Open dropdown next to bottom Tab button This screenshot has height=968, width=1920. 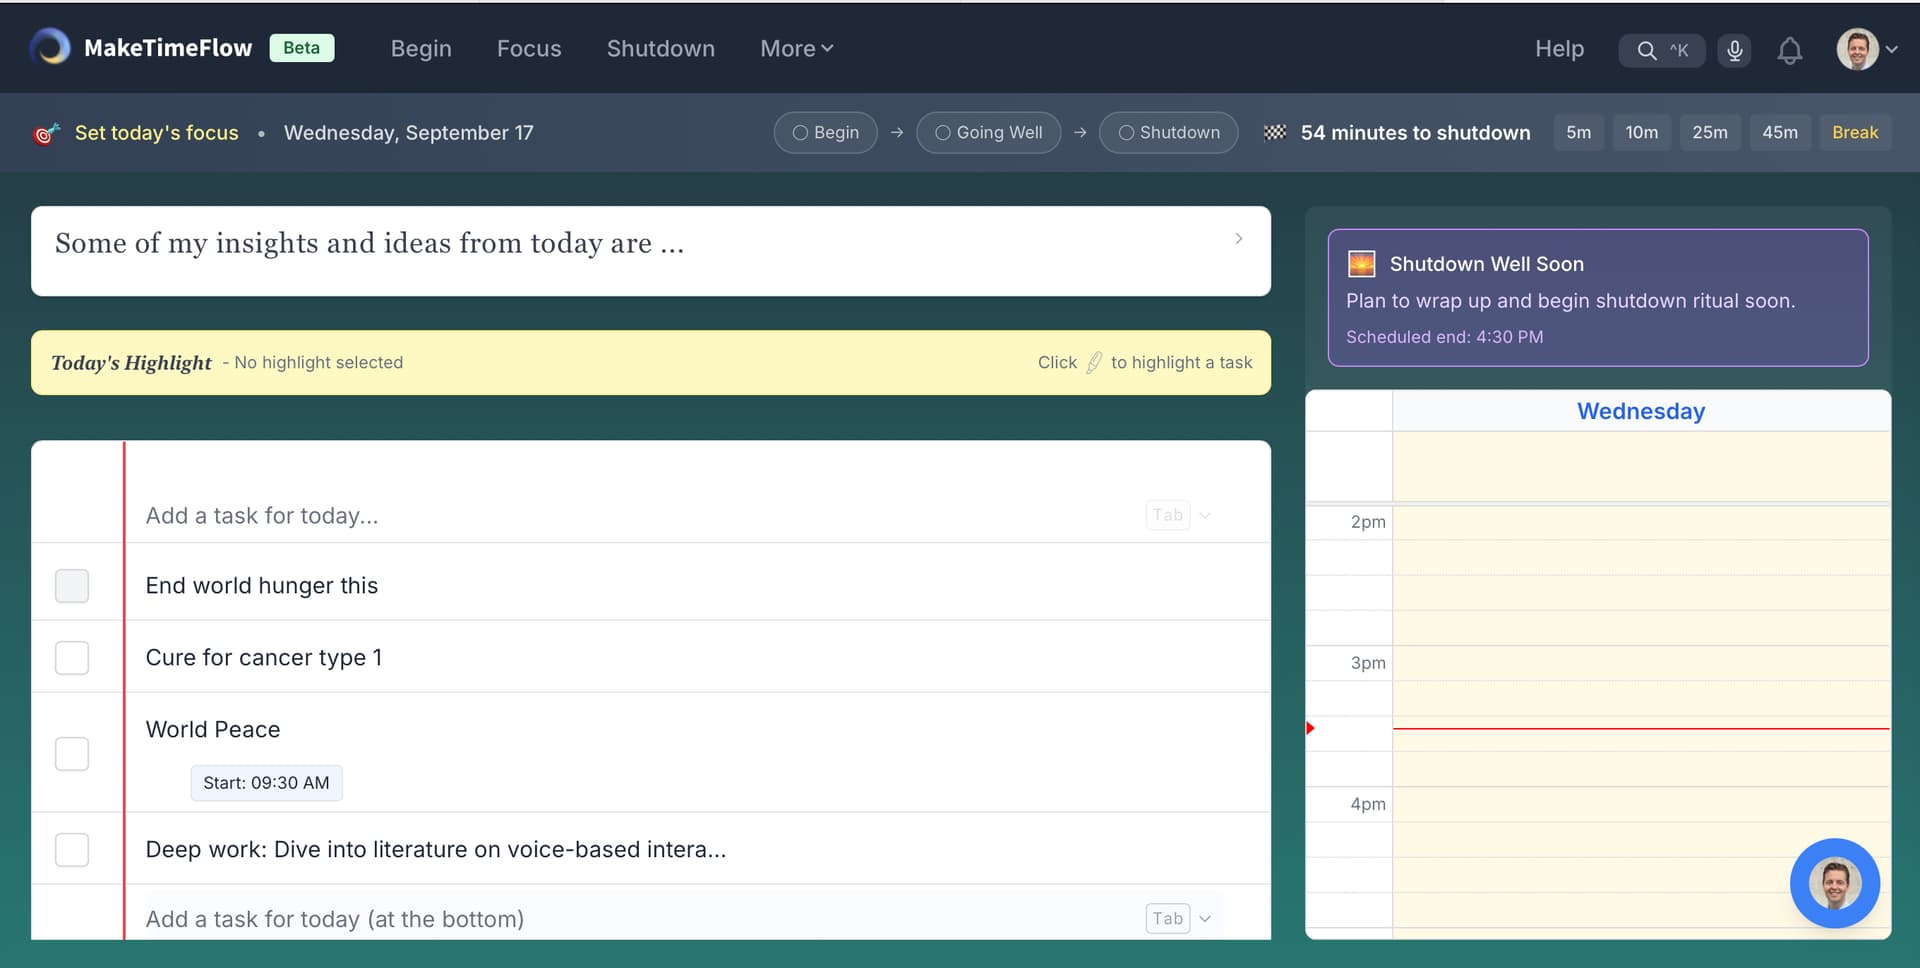[x=1205, y=919]
